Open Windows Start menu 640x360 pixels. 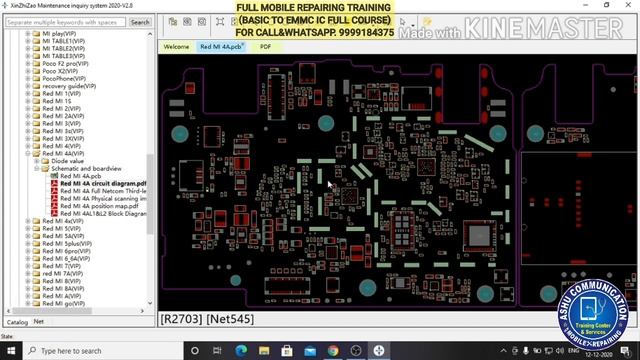pos(11,351)
